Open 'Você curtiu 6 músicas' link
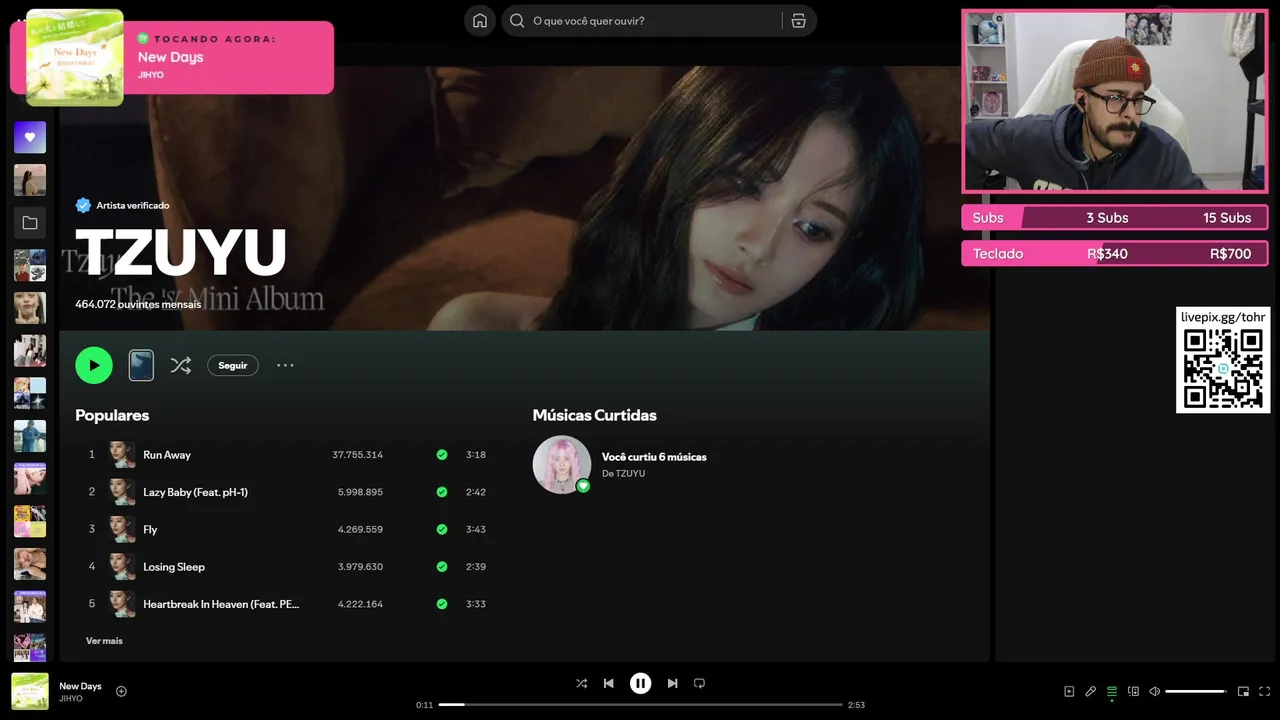Image resolution: width=1280 pixels, height=720 pixels. [654, 457]
